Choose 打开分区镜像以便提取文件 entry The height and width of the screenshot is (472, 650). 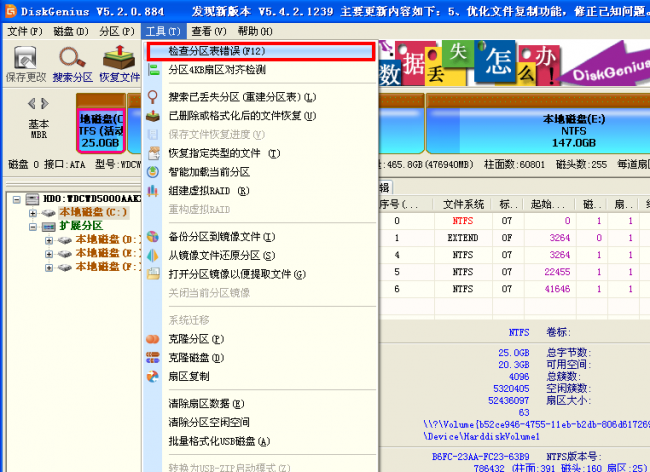coord(261,274)
